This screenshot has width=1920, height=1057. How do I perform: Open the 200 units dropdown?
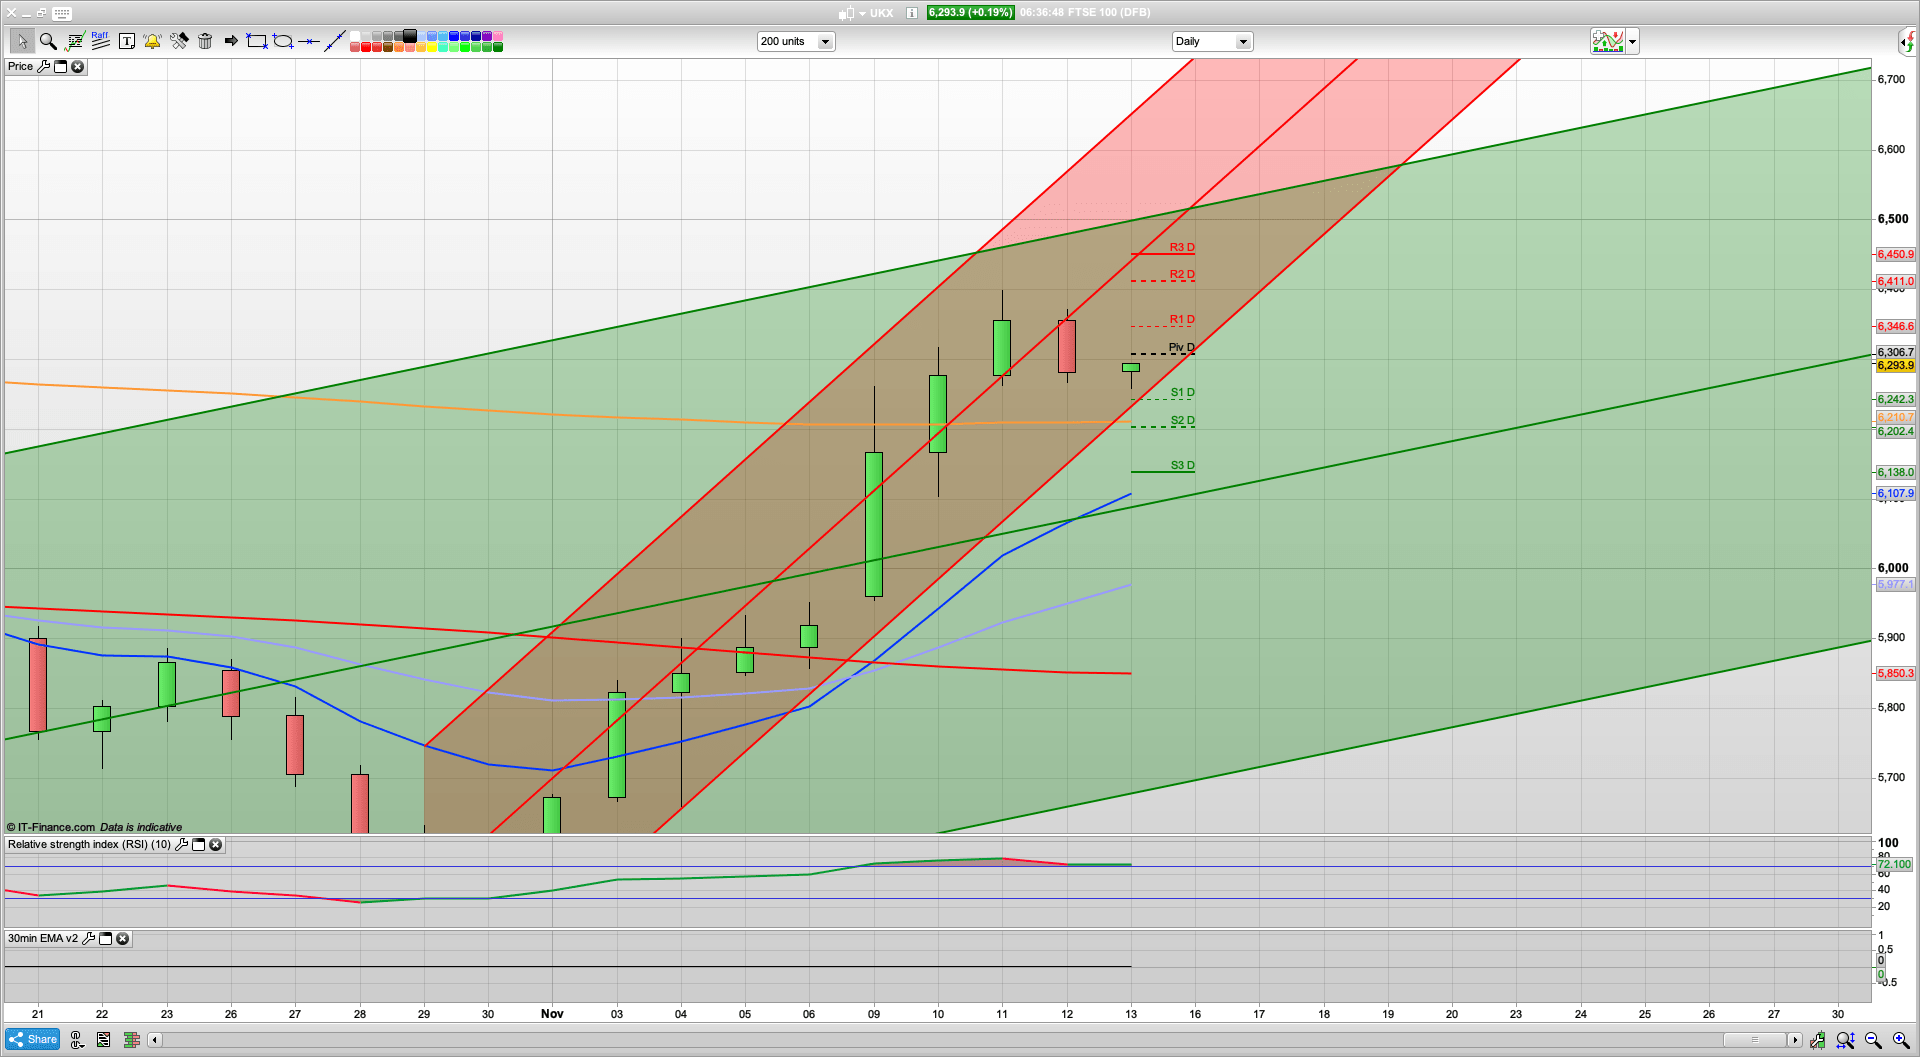pyautogui.click(x=825, y=41)
